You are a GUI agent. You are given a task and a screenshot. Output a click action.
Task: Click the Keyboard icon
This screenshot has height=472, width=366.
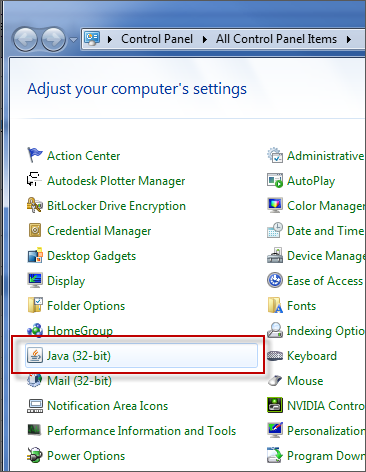[x=275, y=355]
